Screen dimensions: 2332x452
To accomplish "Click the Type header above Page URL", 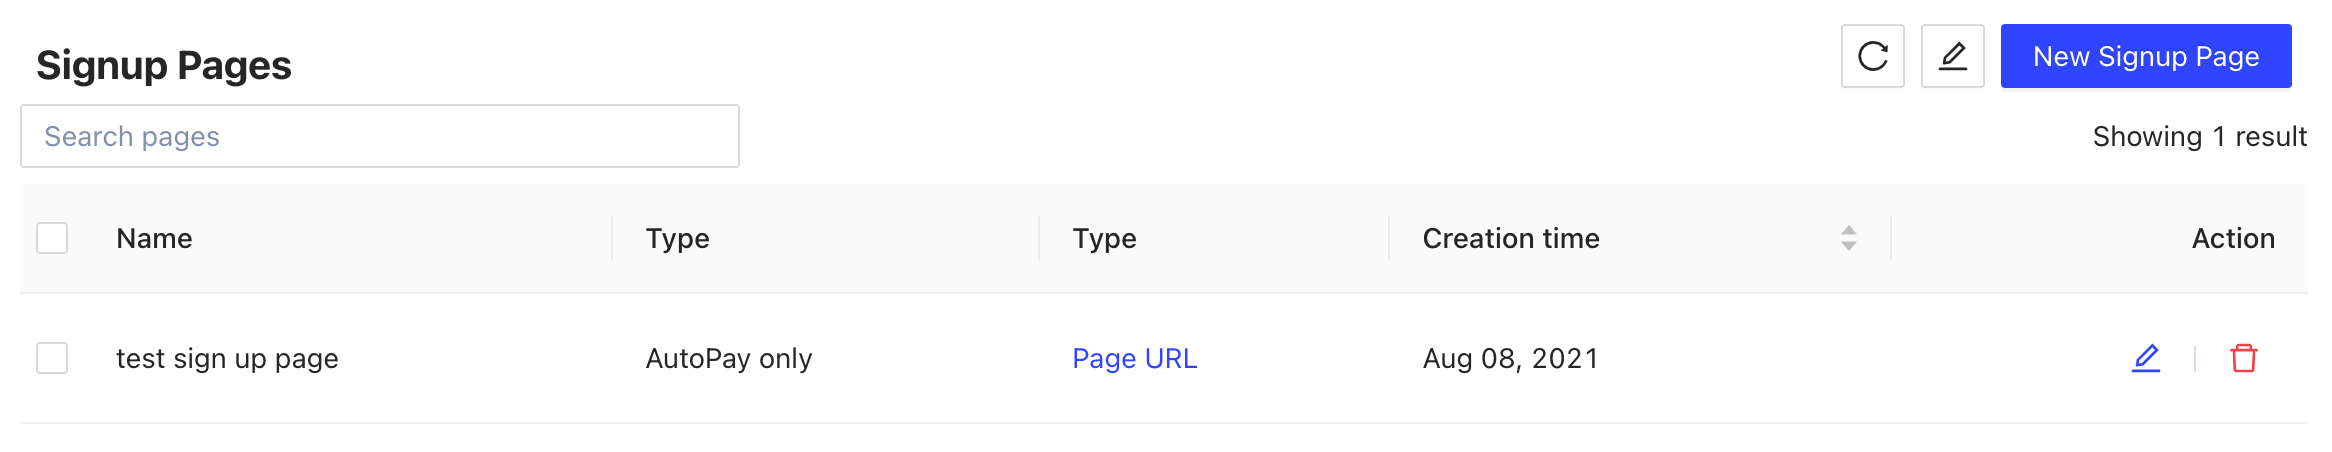I will coord(1104,238).
